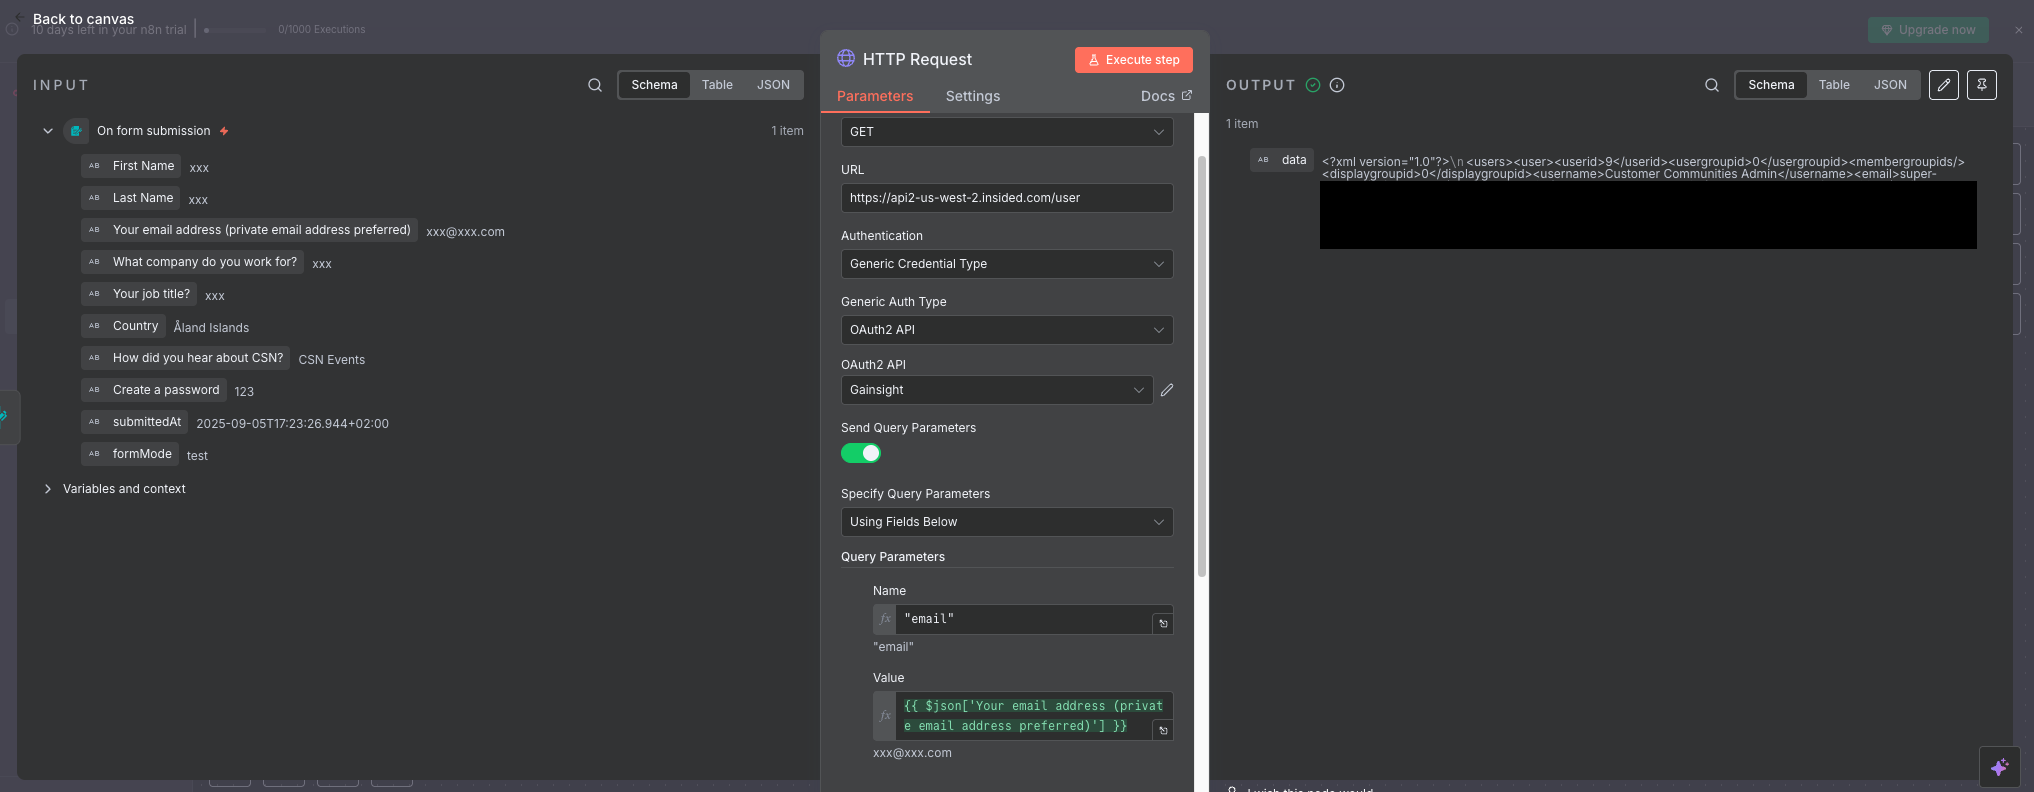Click the data field pill in OUTPUT
Viewport: 2034px width, 792px height.
(x=1282, y=160)
